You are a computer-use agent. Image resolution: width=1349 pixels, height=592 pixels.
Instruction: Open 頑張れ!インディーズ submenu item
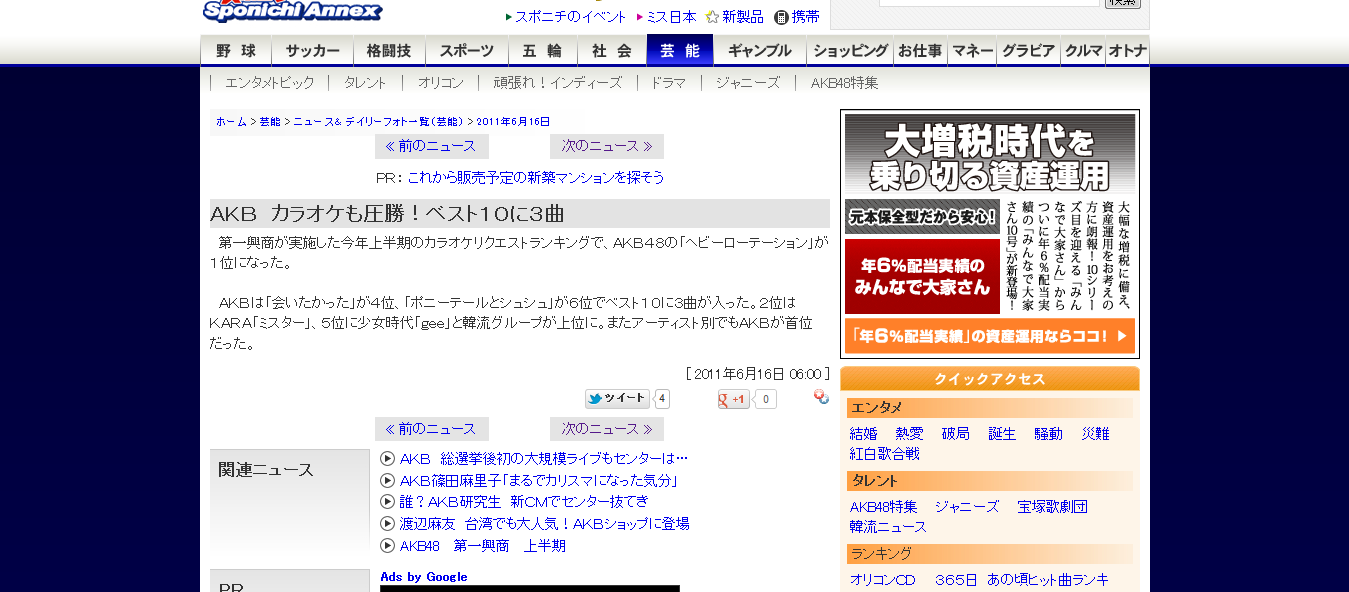tap(557, 83)
